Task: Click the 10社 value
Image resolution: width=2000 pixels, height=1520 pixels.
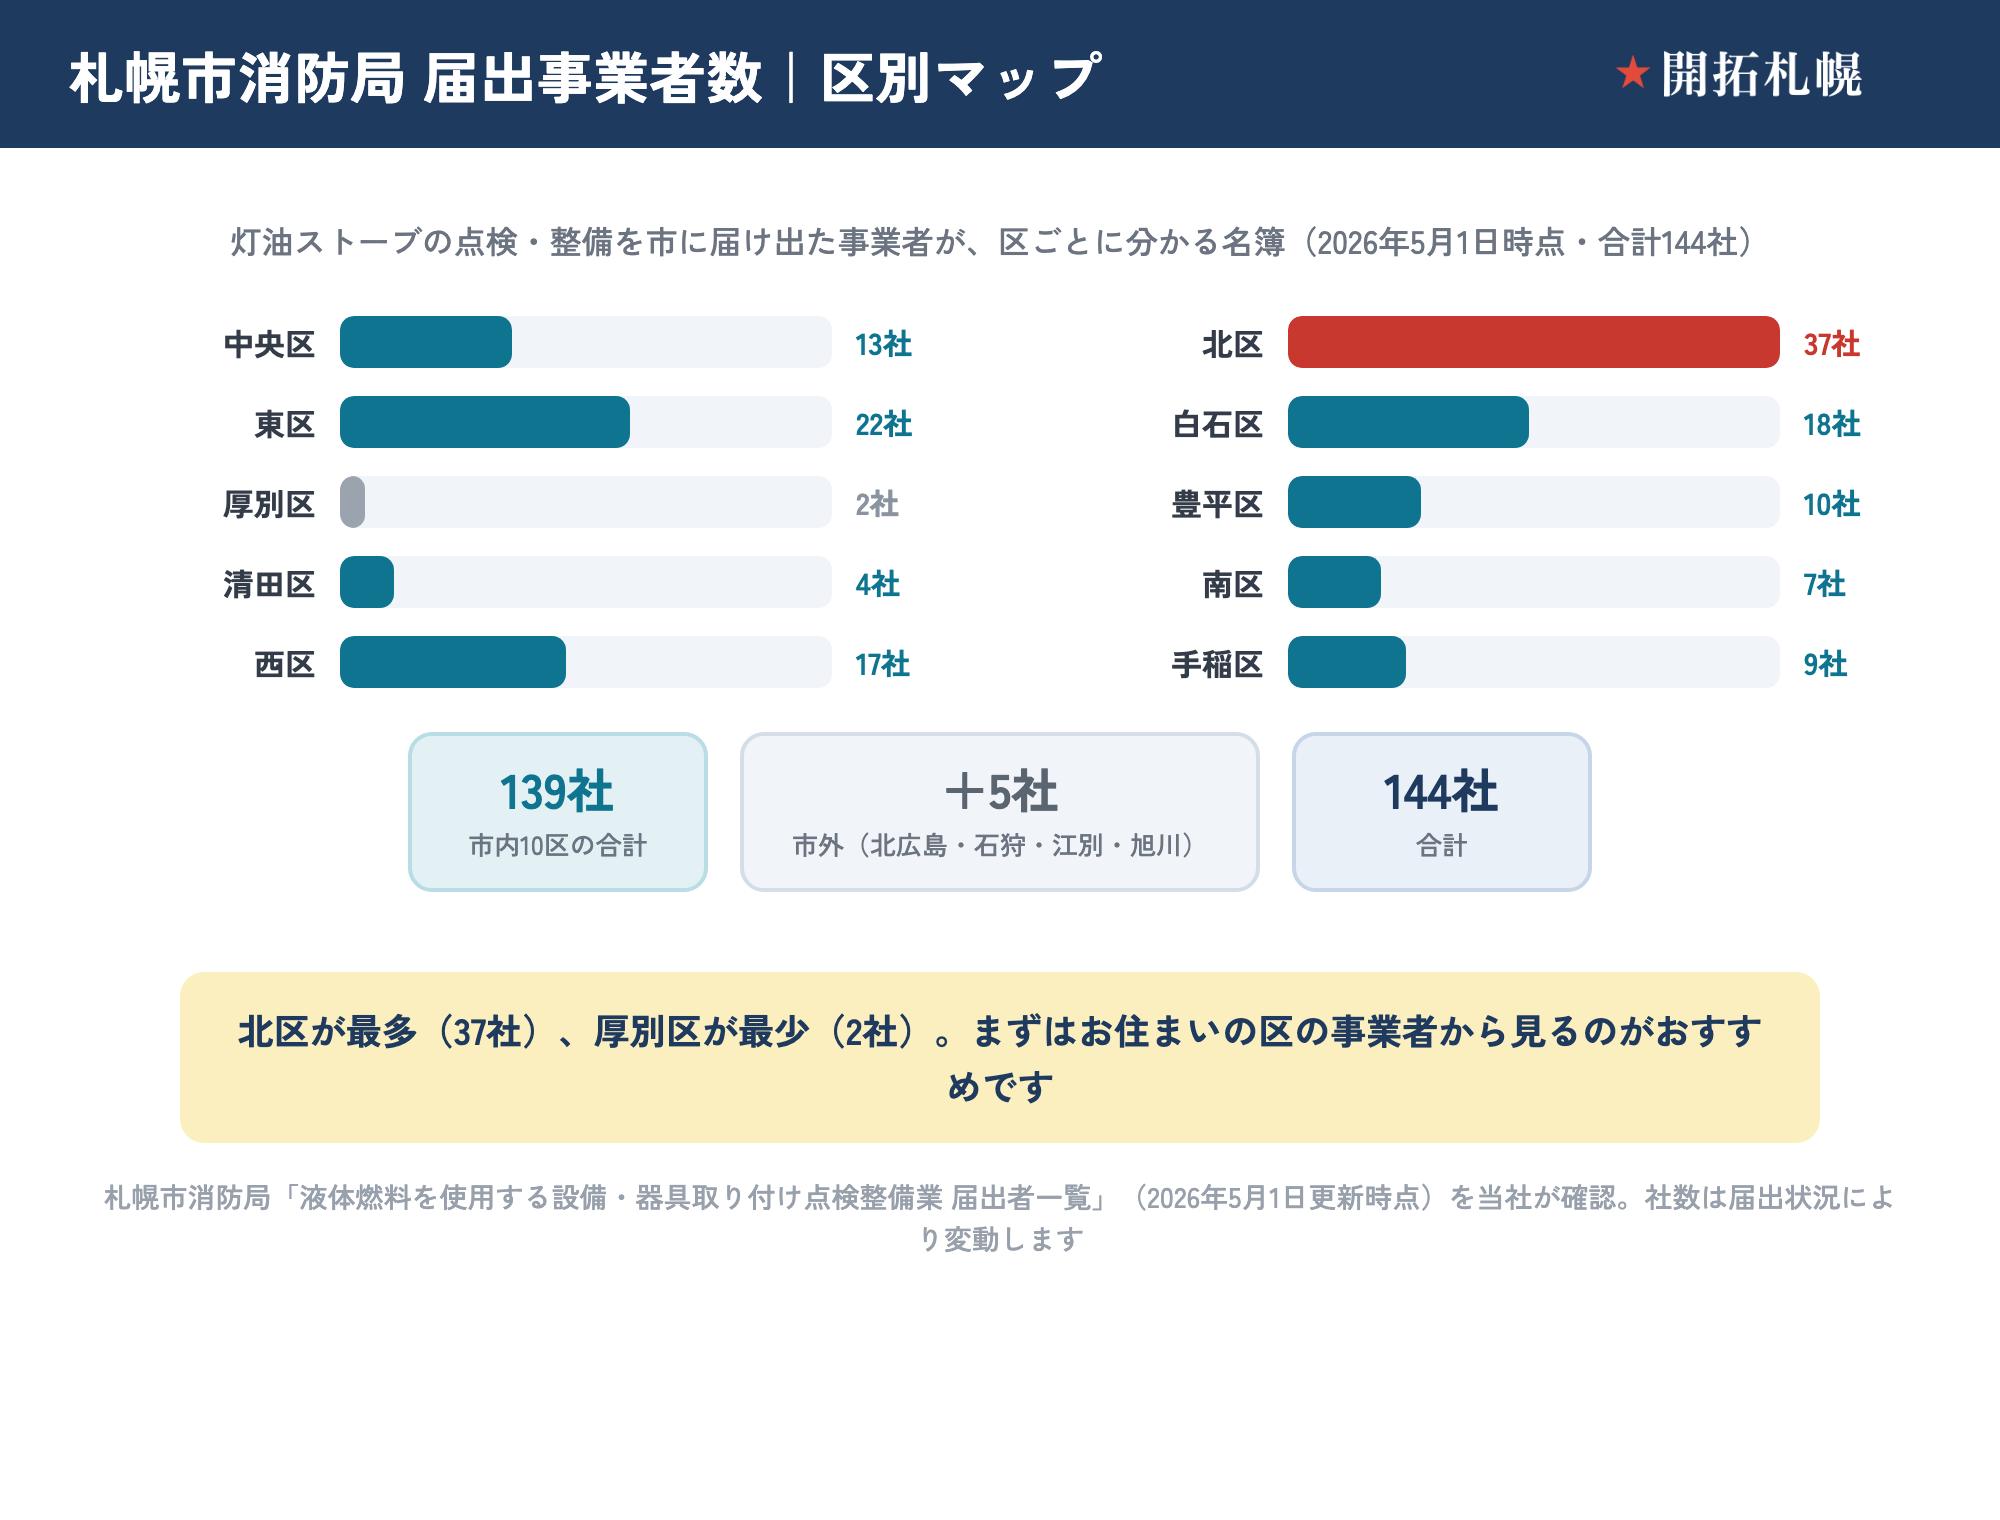Action: click(1831, 504)
